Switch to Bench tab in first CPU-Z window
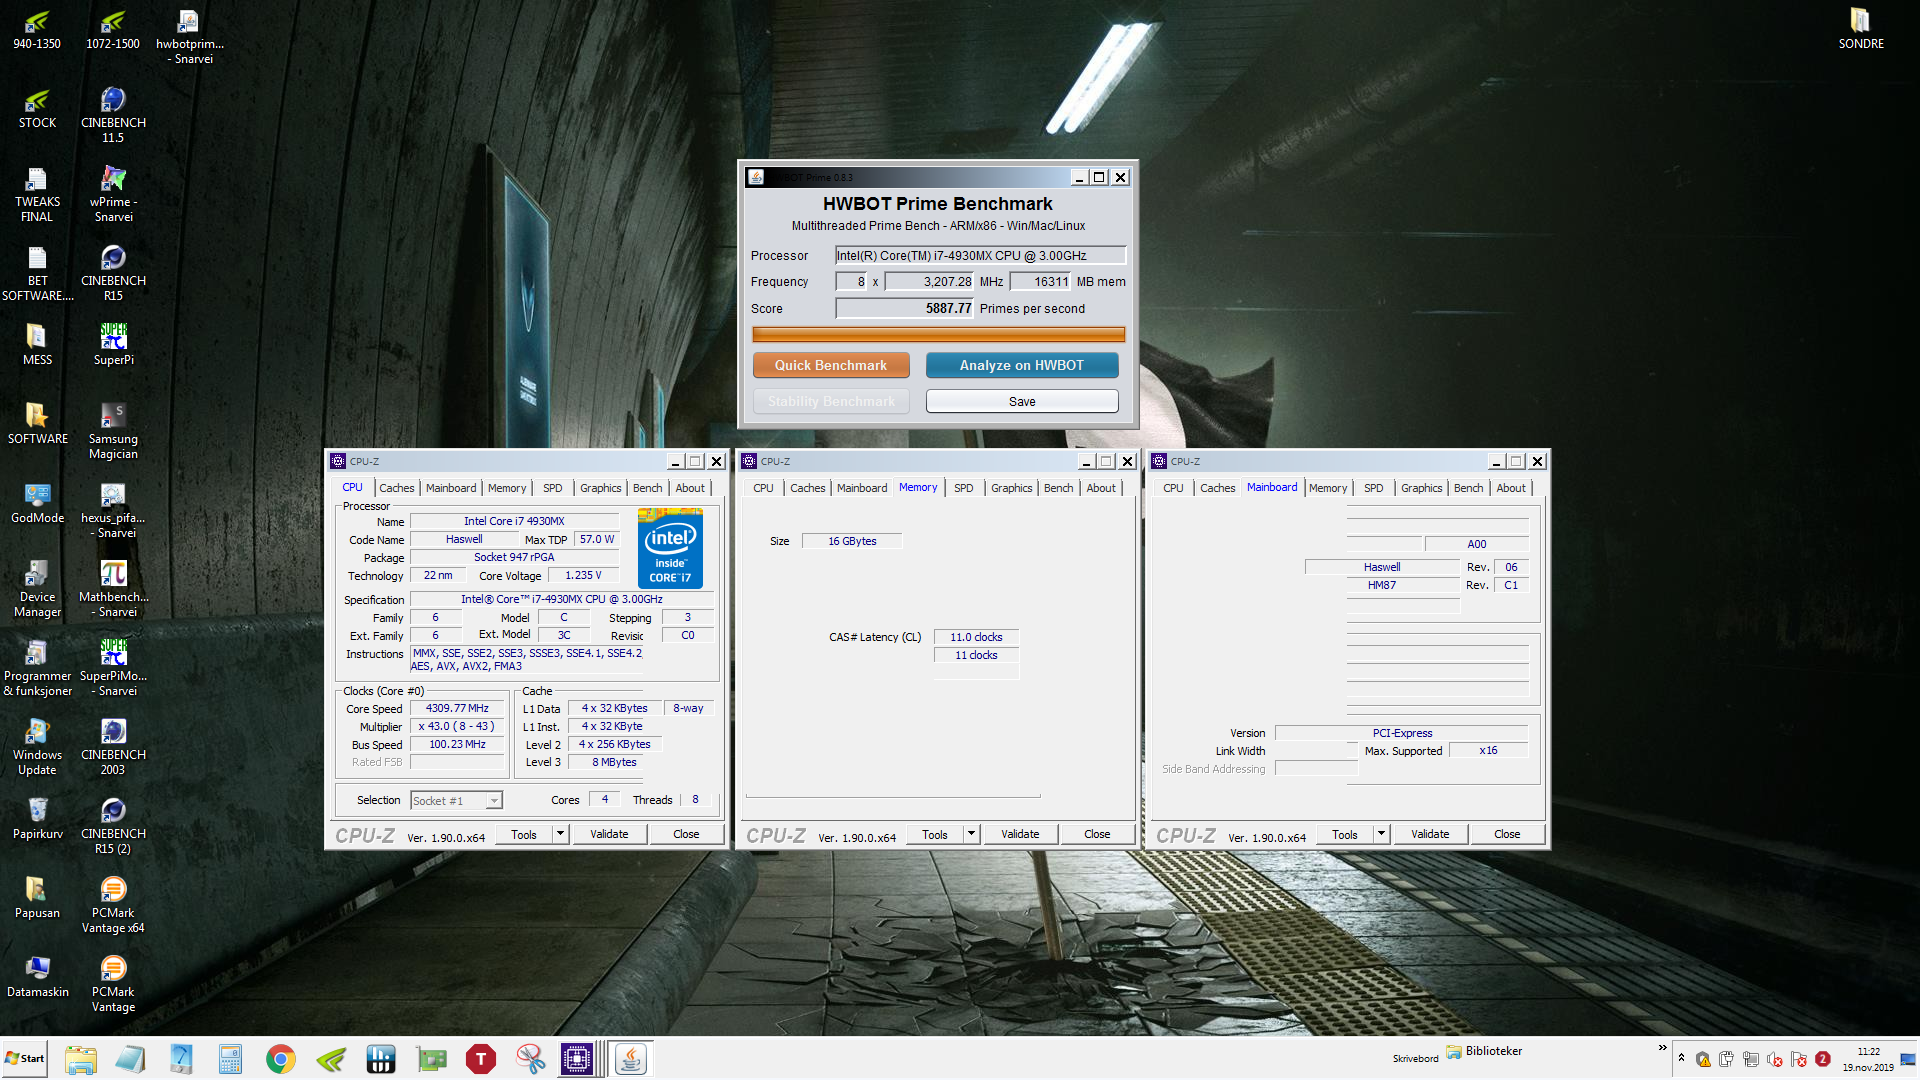Screen dimensions: 1920x1080 pos(647,488)
